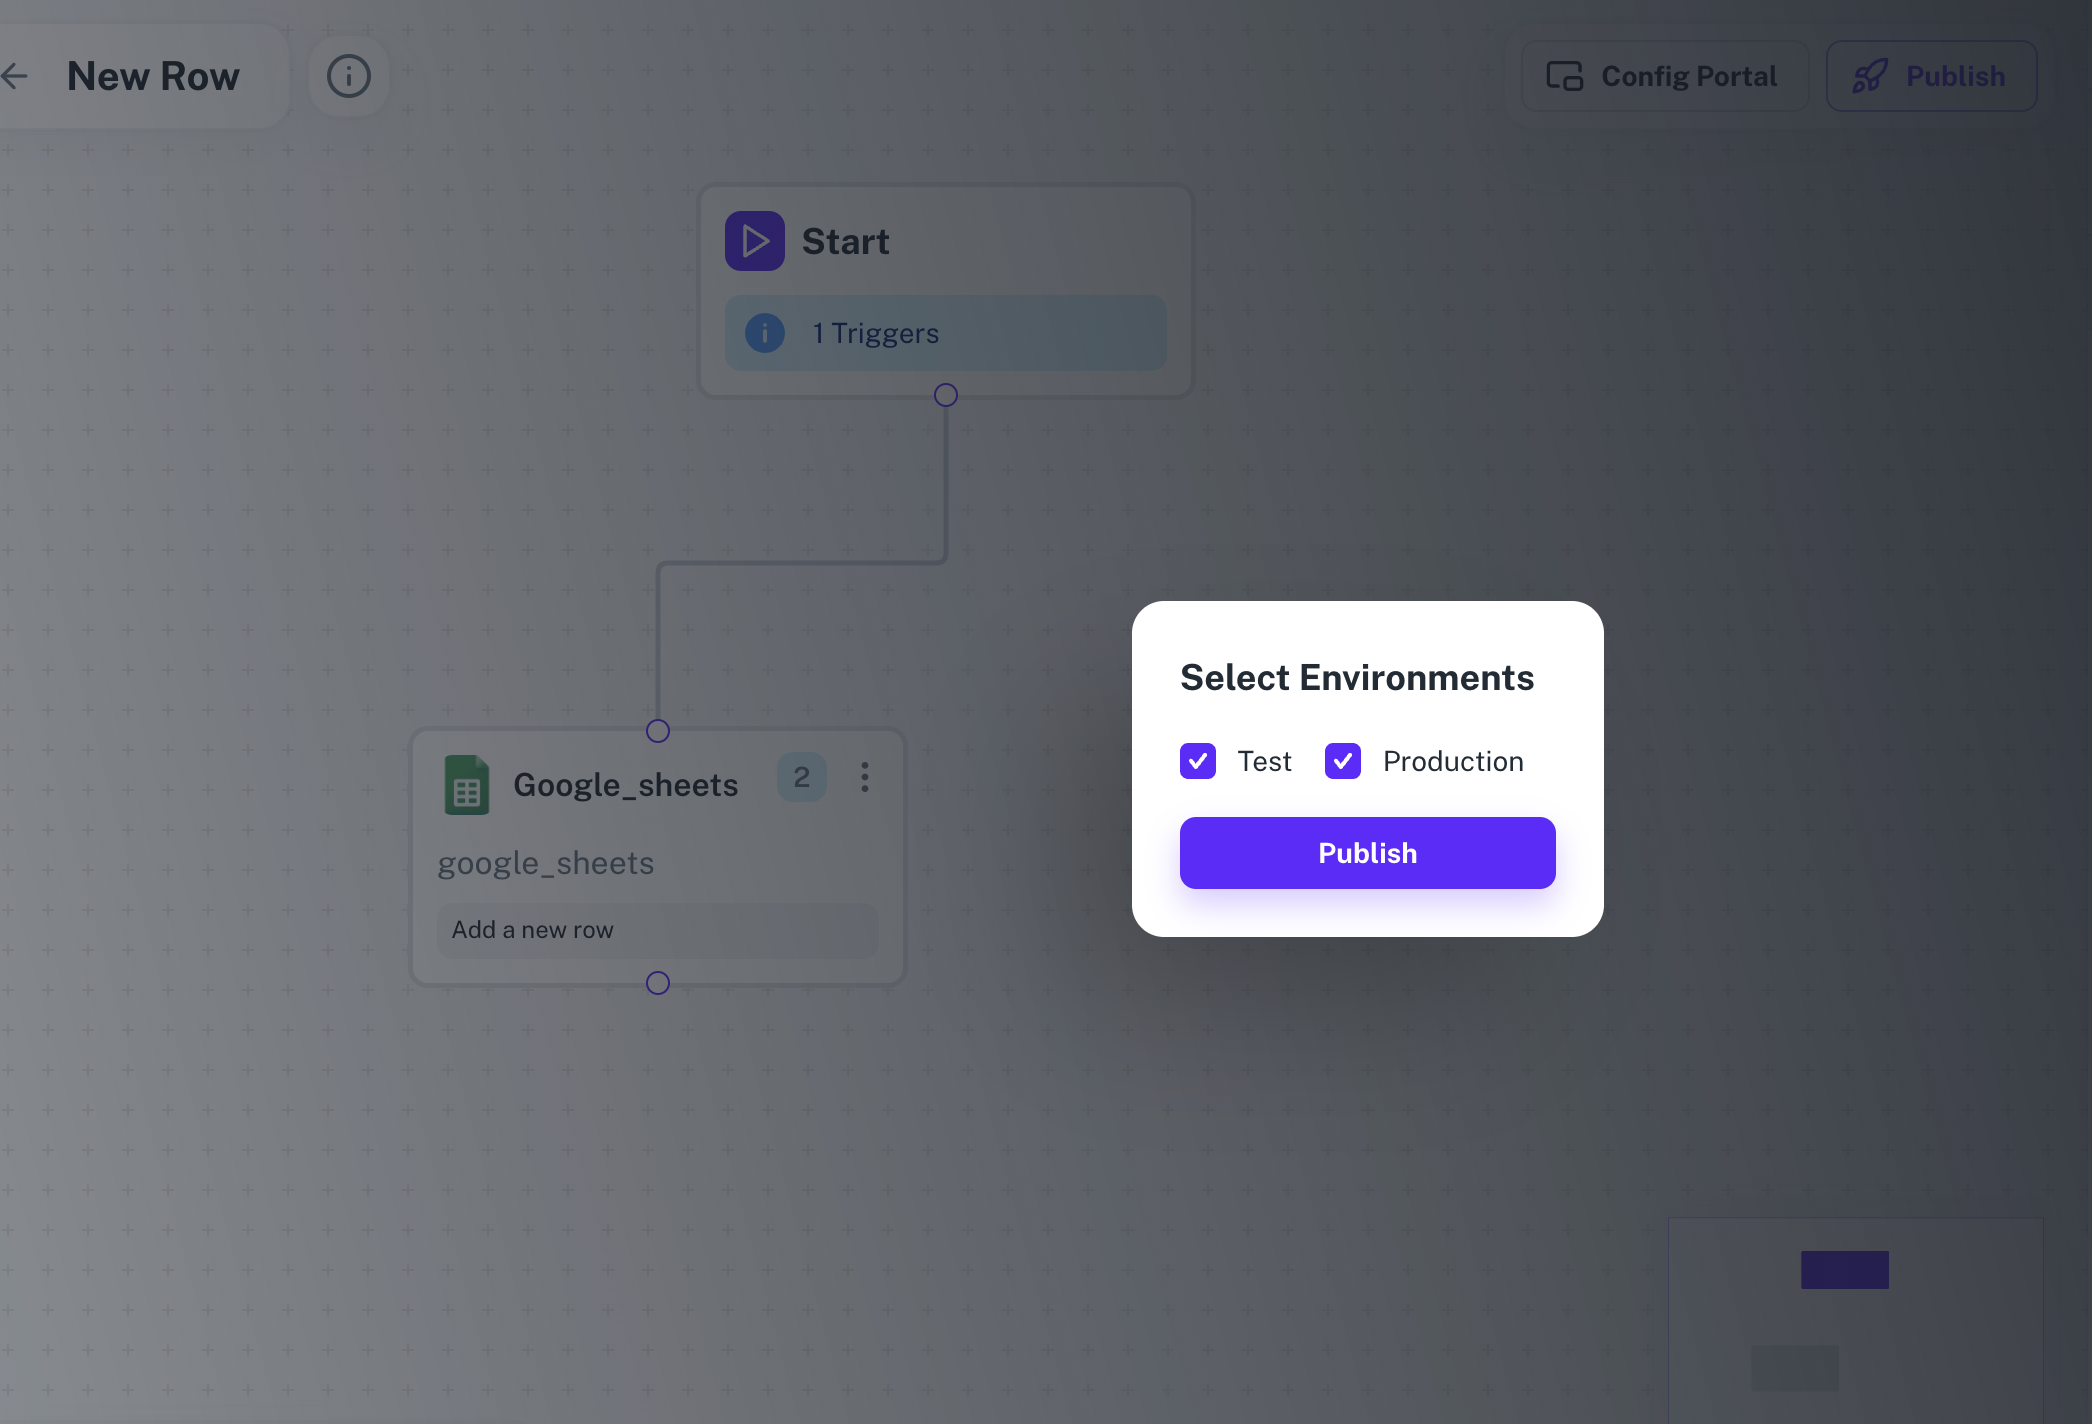The height and width of the screenshot is (1424, 2092).
Task: Select the Google Sheets spreadsheet icon
Action: (466, 784)
